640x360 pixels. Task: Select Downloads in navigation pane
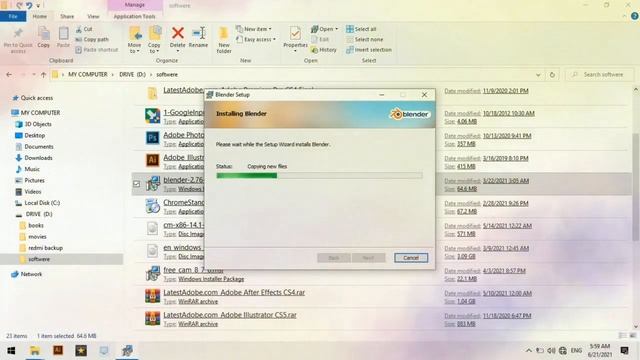[34, 158]
